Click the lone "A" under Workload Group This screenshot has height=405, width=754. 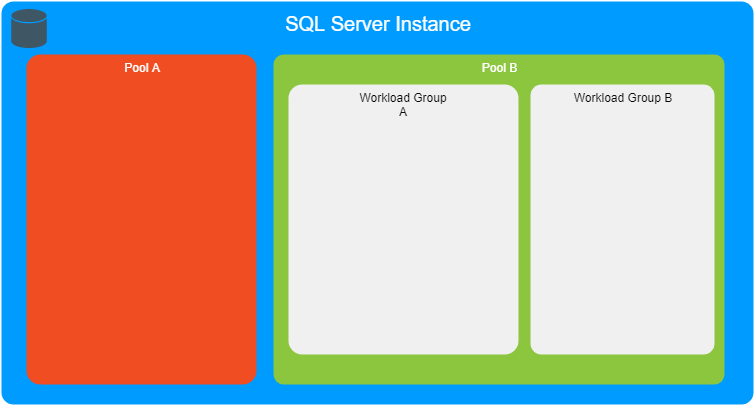point(403,112)
